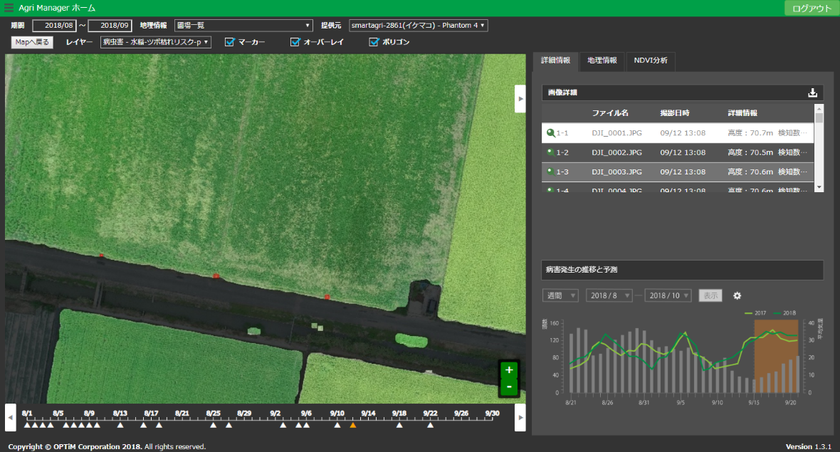
Task: Zoom in the map with plus button
Action: 509,370
